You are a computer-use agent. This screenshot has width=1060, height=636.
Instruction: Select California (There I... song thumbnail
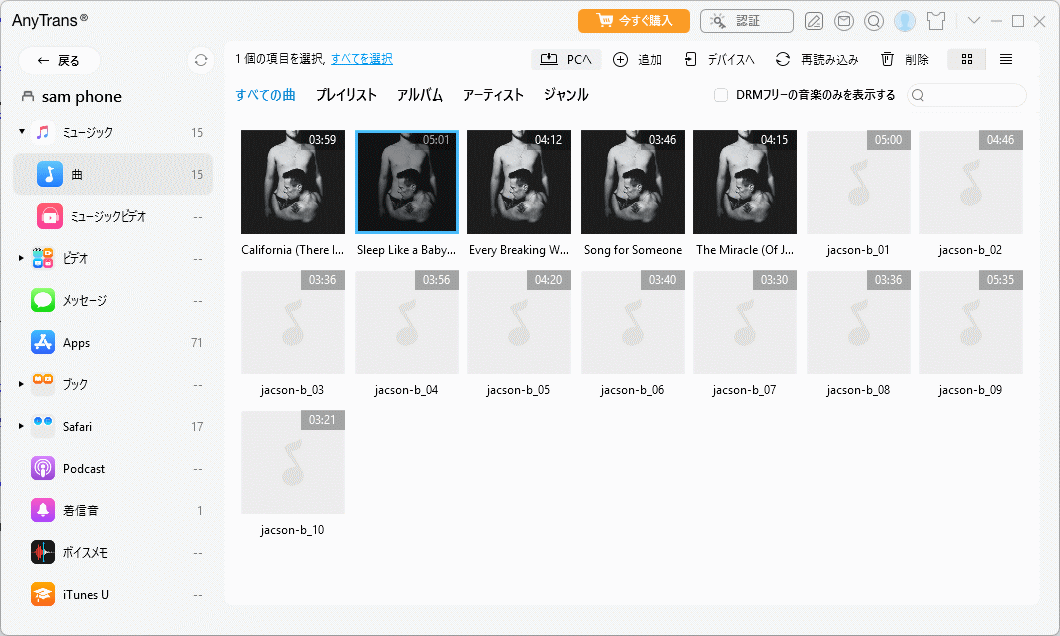pyautogui.click(x=293, y=182)
